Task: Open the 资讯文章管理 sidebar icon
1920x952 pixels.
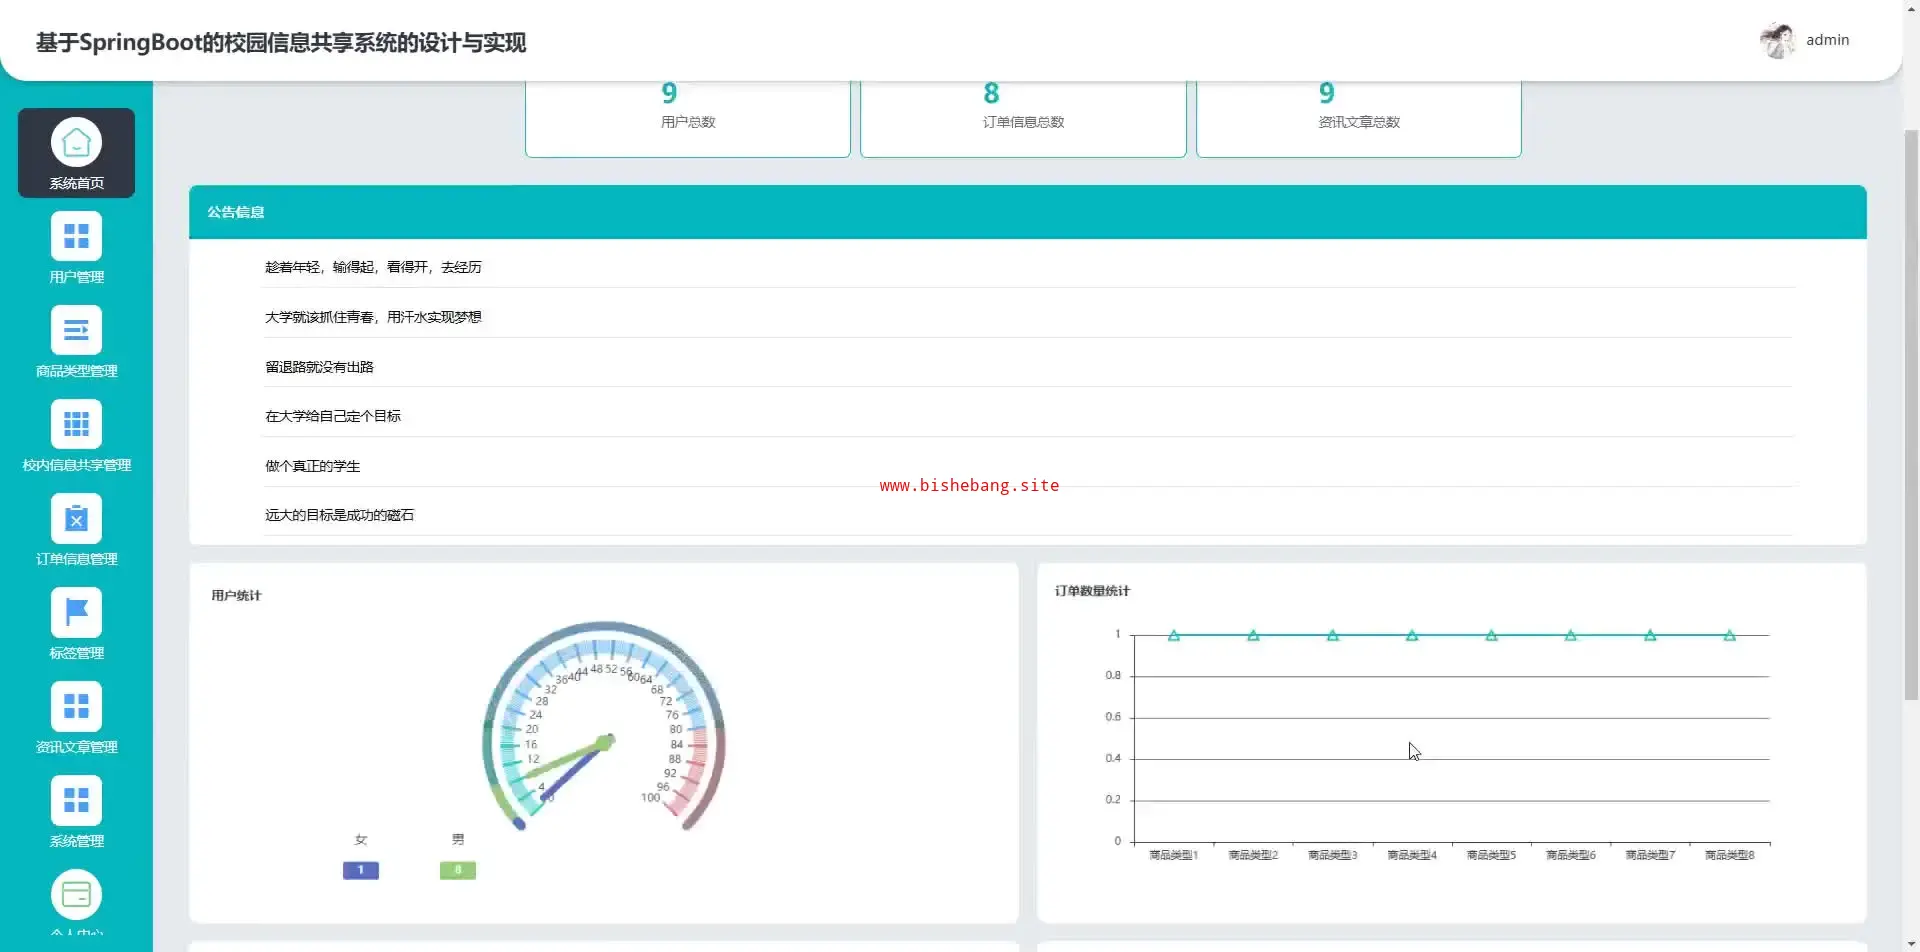Action: coord(76,707)
